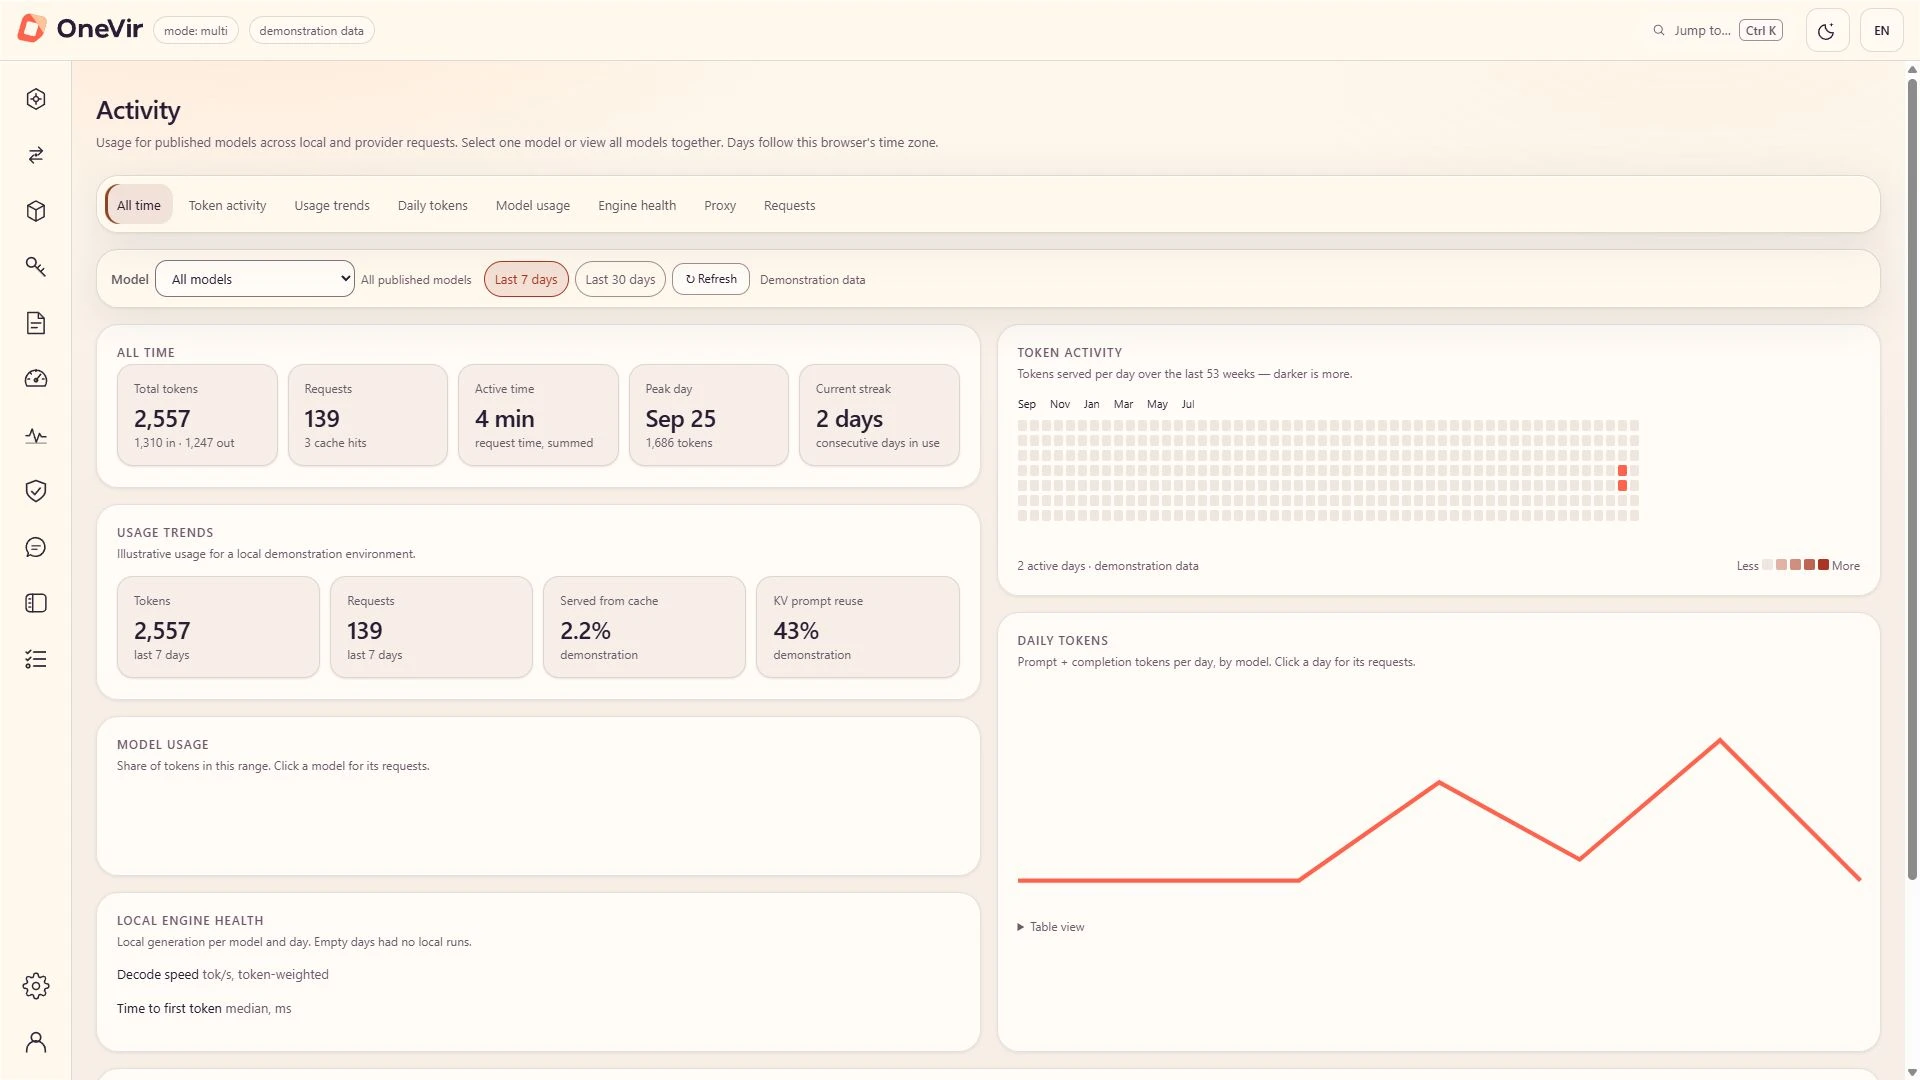
Task: Click the MODEL USAGE heading
Action: pyautogui.click(x=163, y=745)
